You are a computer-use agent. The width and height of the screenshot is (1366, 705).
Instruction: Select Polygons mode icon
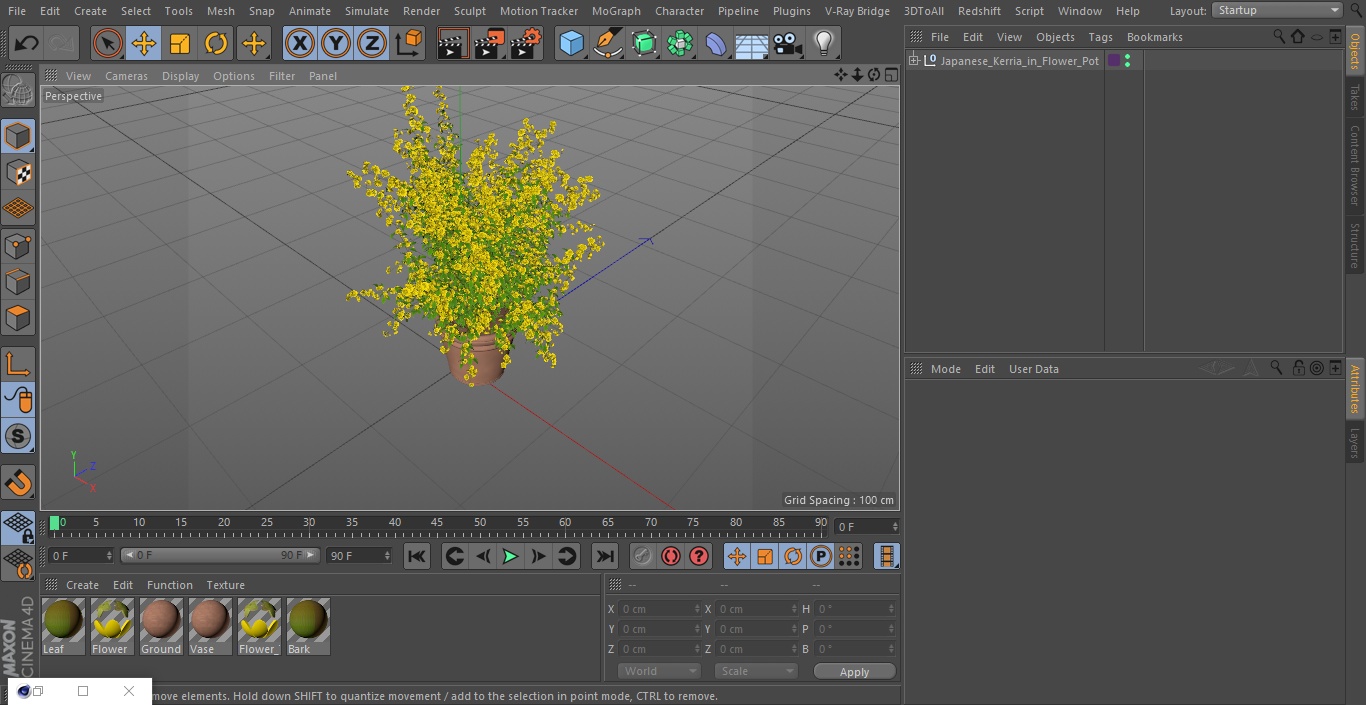click(x=18, y=318)
